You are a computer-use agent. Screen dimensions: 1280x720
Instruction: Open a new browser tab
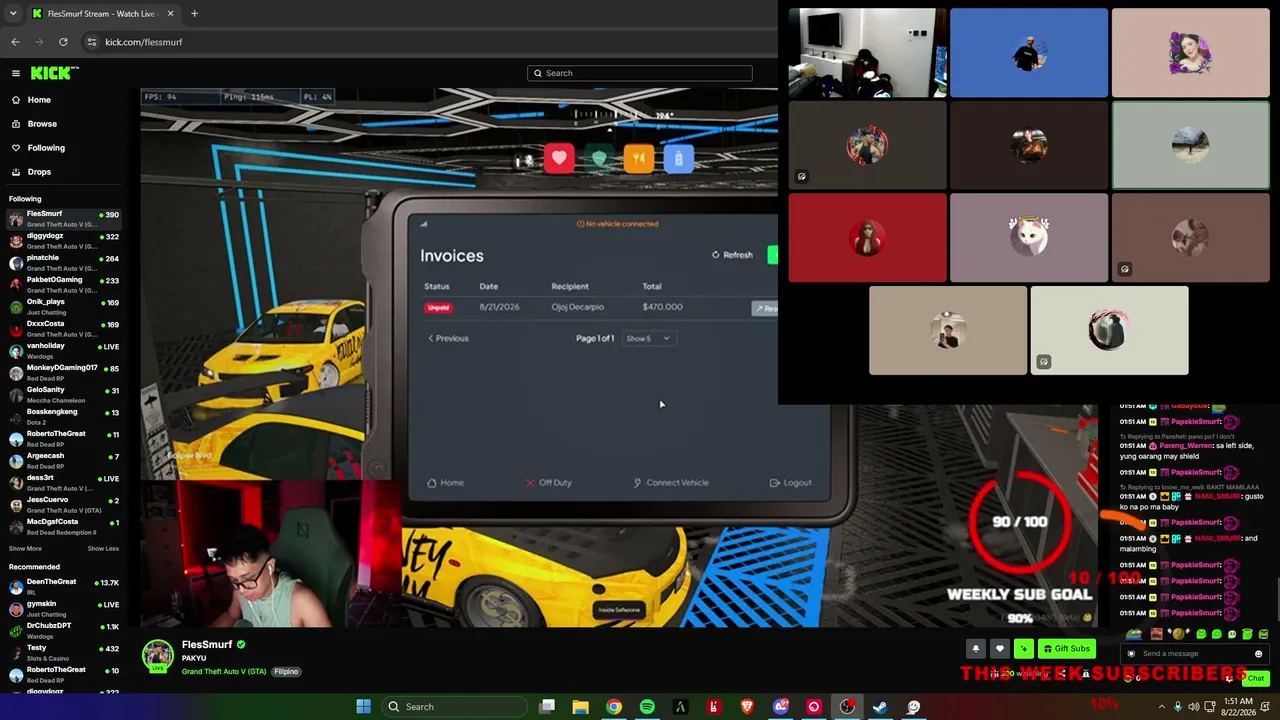click(194, 14)
